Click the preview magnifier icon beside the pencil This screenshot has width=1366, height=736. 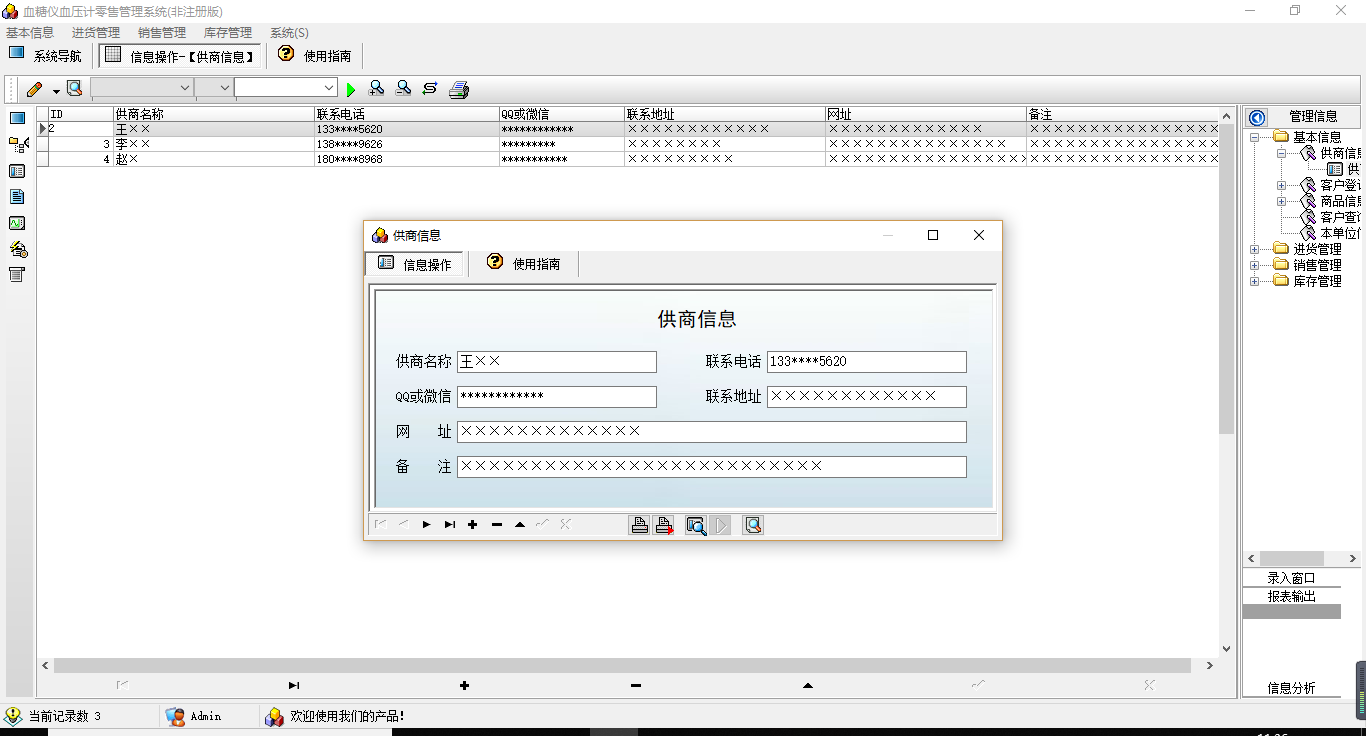coord(74,89)
